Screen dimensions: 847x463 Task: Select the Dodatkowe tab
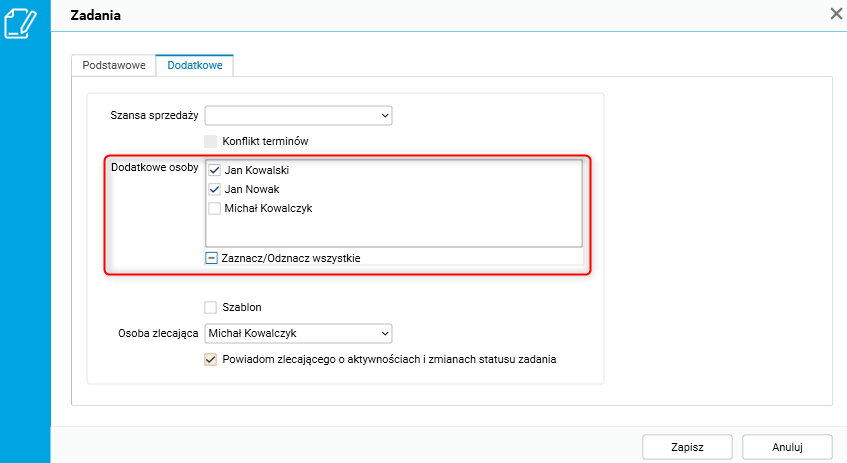pyautogui.click(x=195, y=65)
